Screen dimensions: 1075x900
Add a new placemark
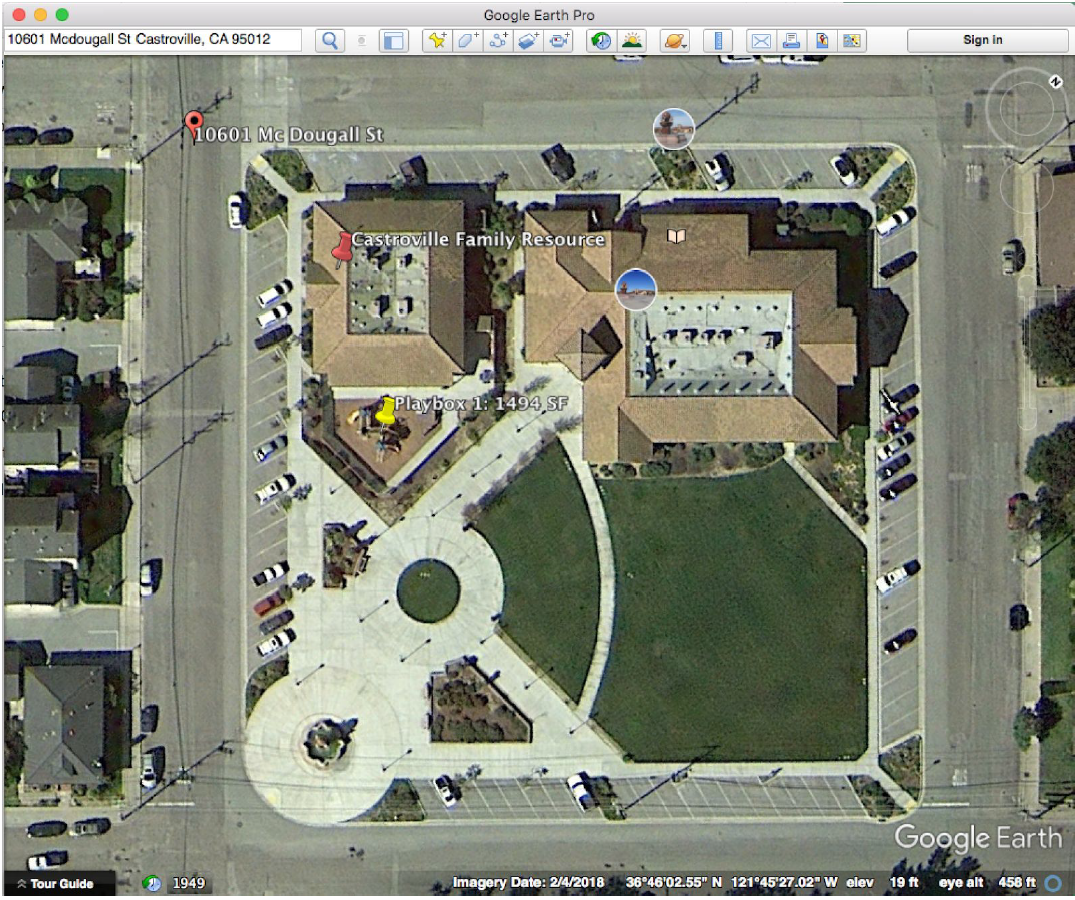(437, 41)
